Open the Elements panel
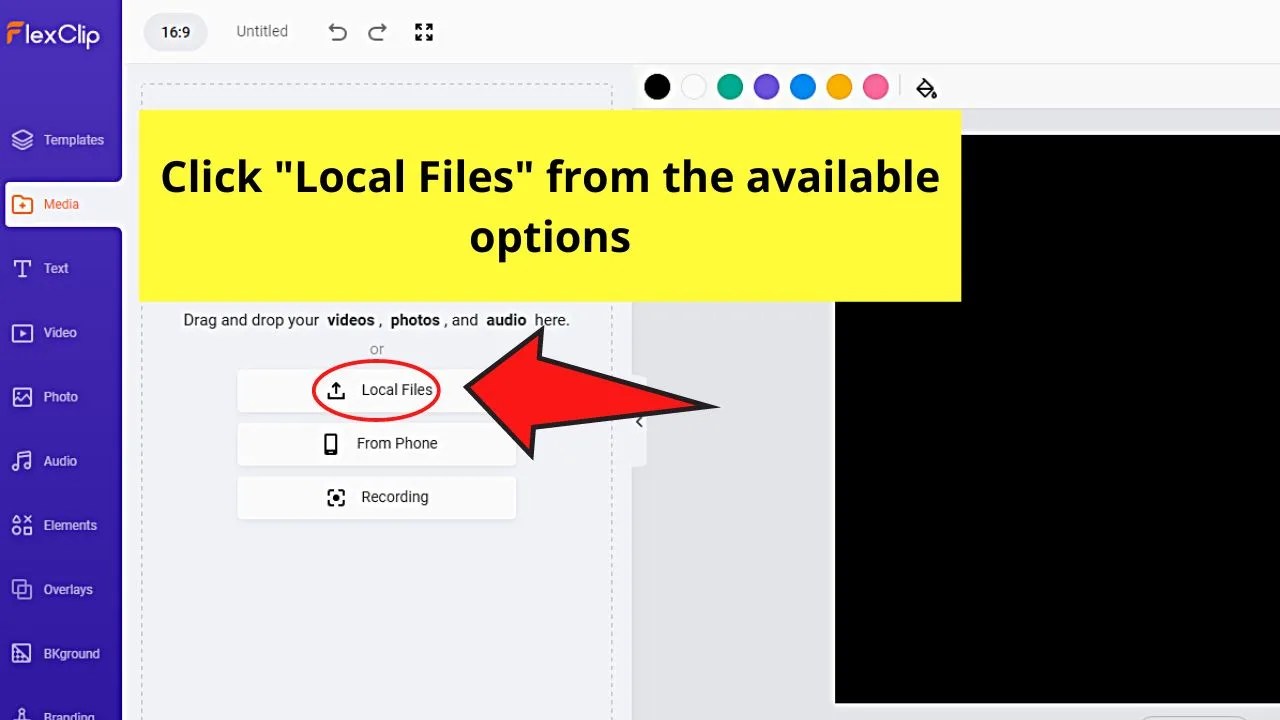The image size is (1280, 720). (x=60, y=525)
